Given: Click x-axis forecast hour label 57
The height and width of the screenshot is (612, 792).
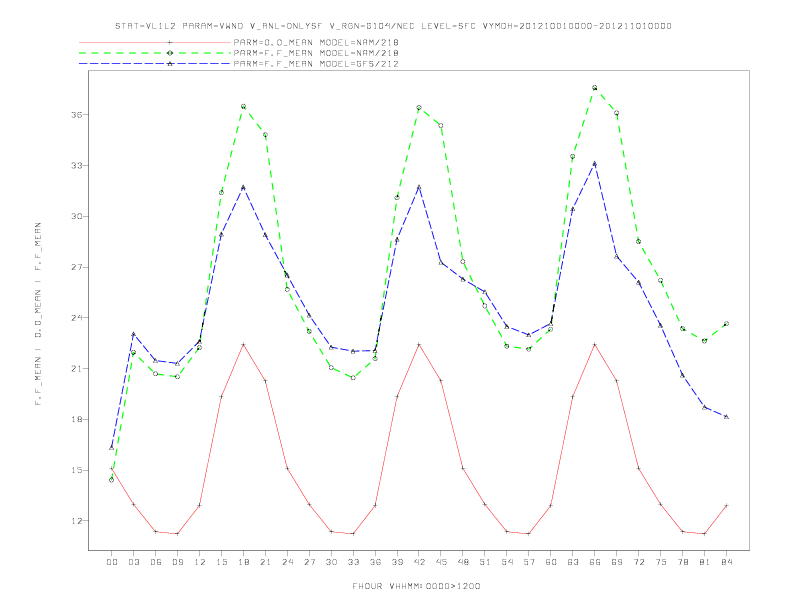Looking at the screenshot, I should [x=529, y=562].
